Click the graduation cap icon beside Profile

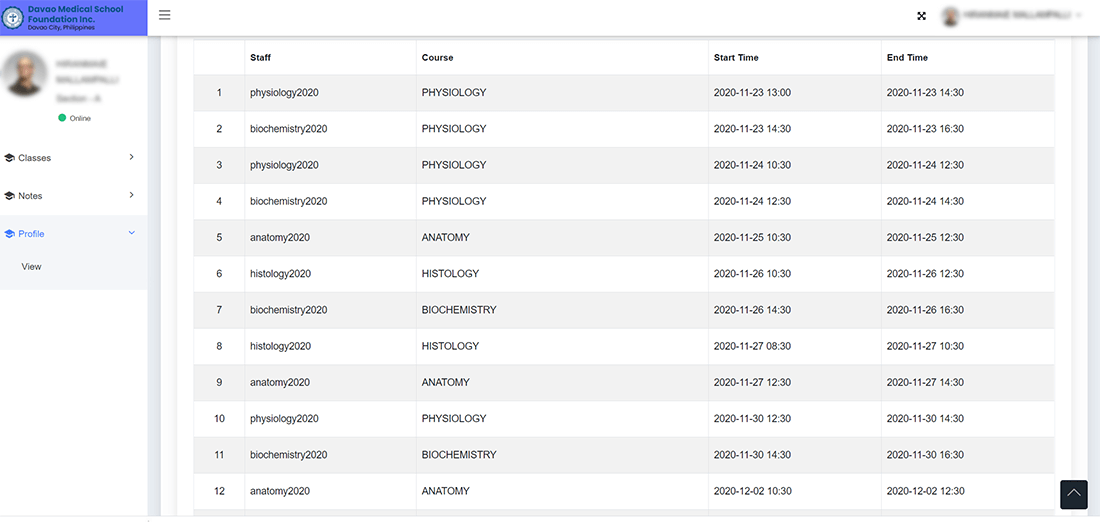[9, 234]
